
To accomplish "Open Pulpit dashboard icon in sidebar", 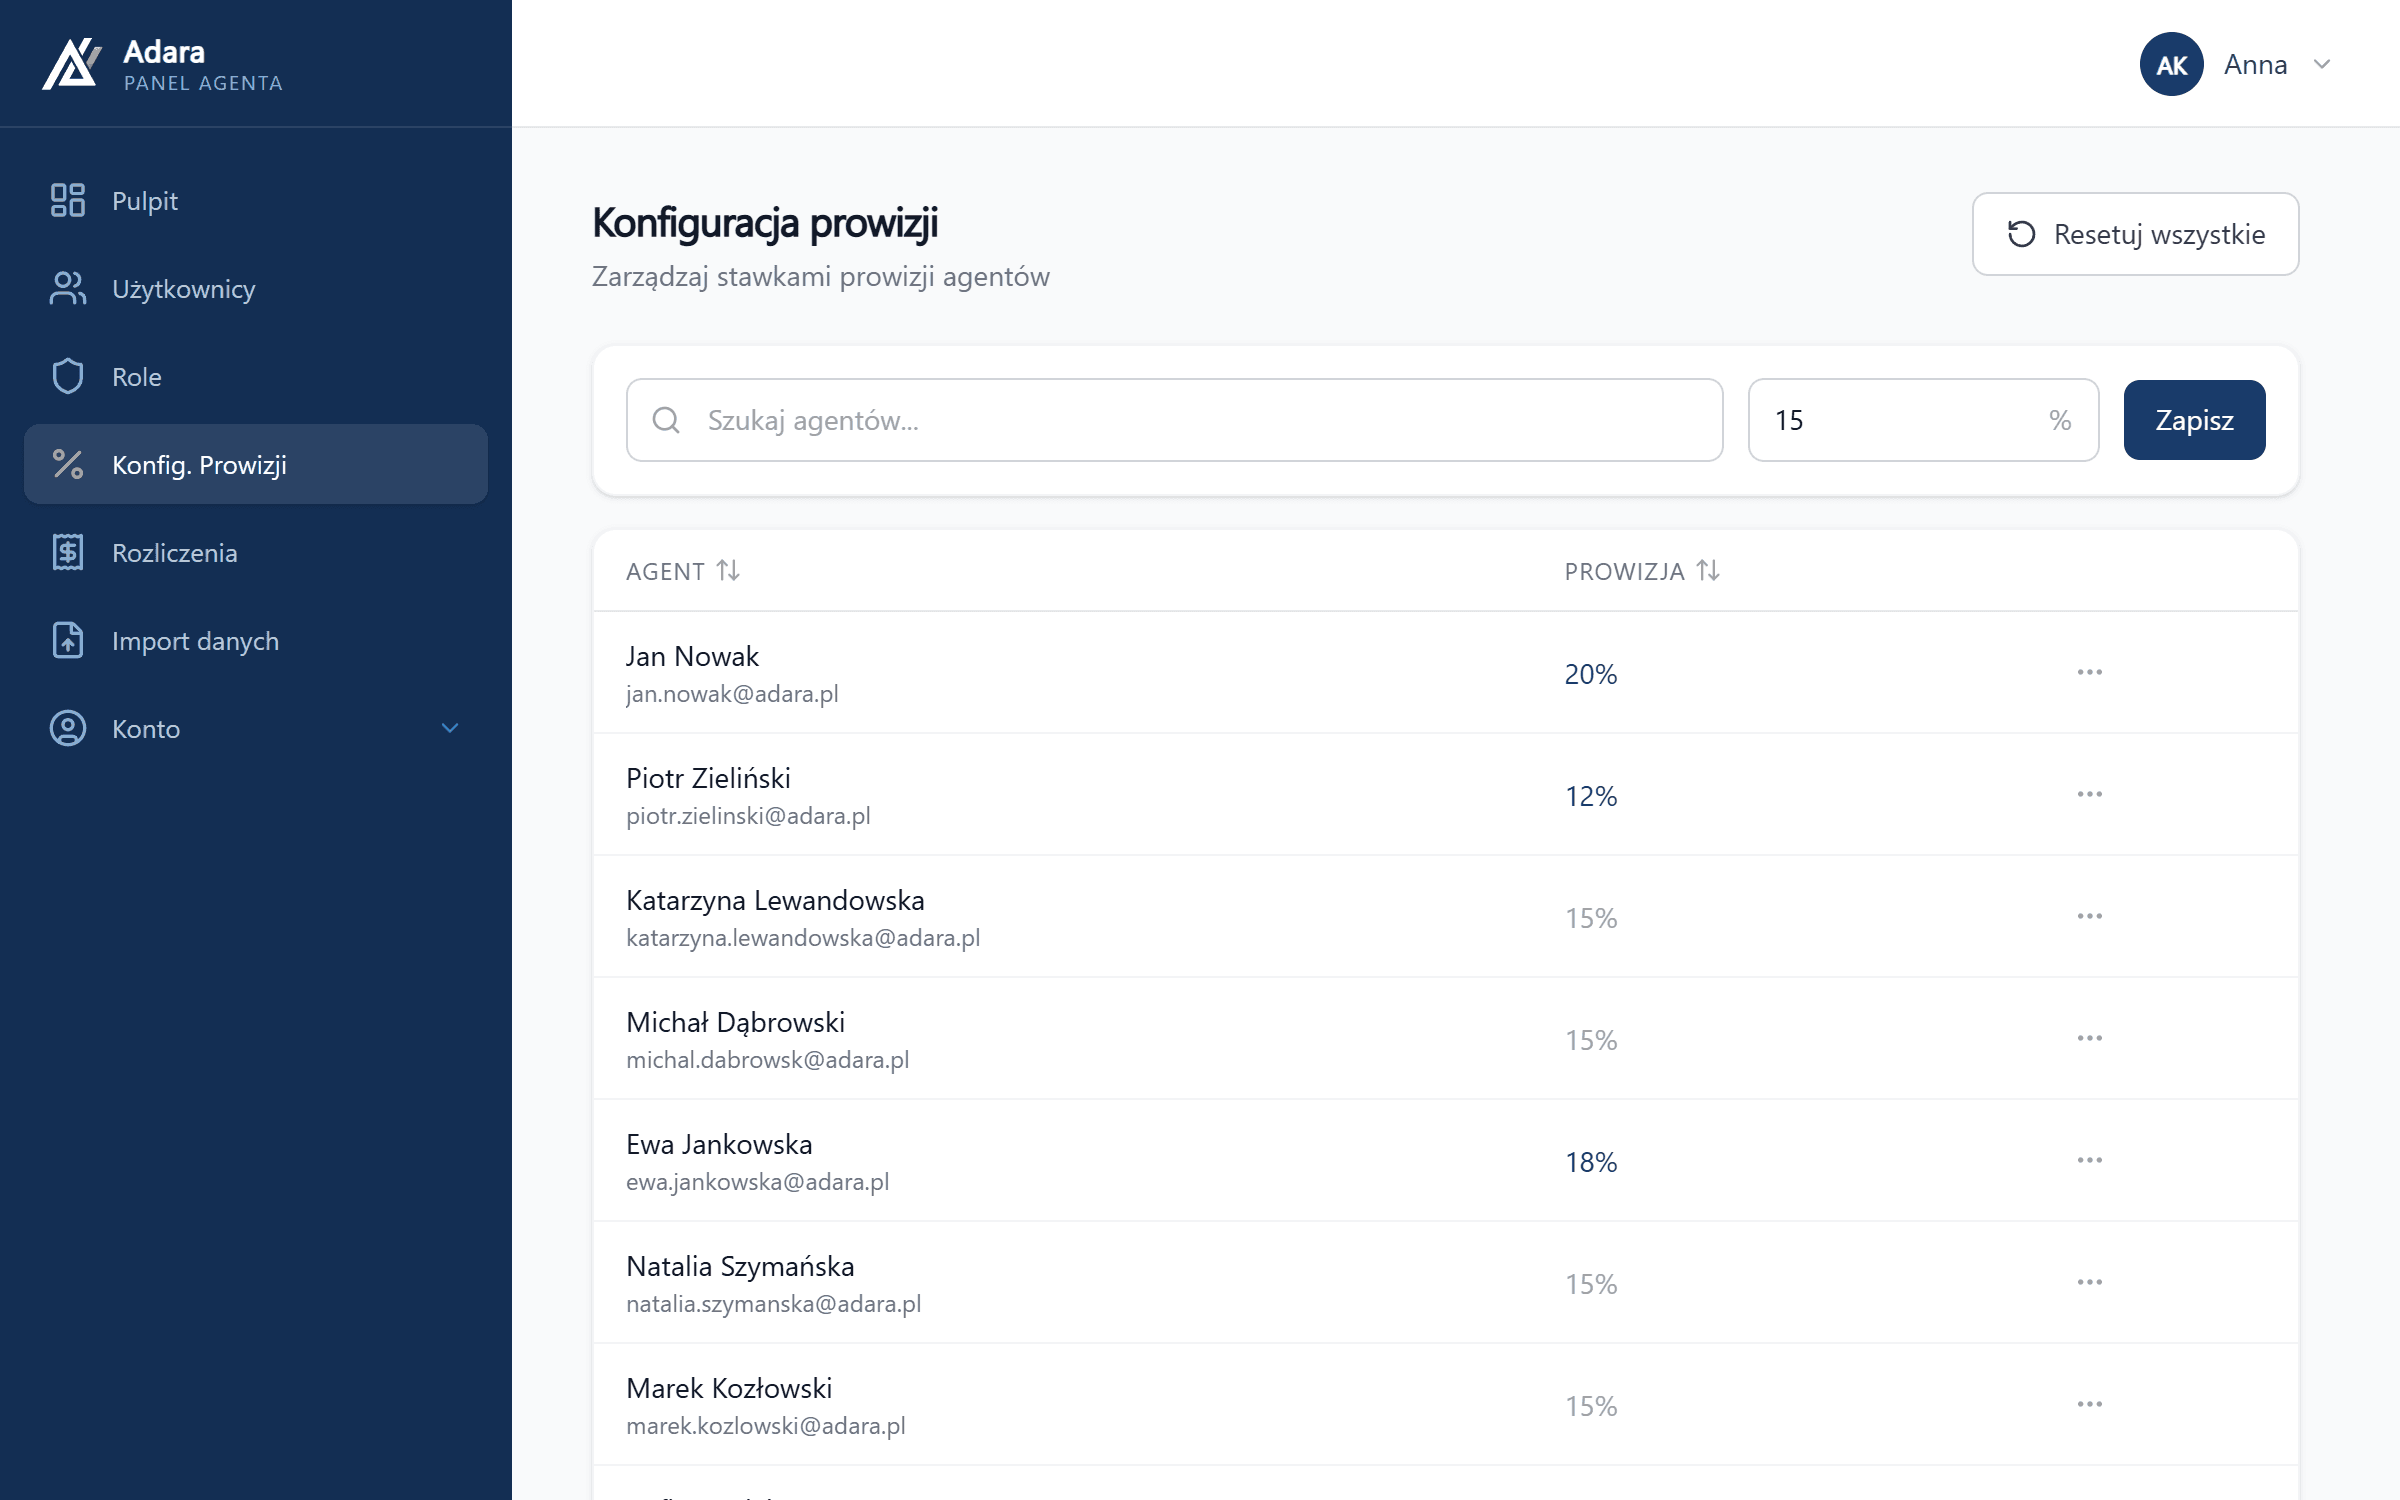I will coord(68,200).
